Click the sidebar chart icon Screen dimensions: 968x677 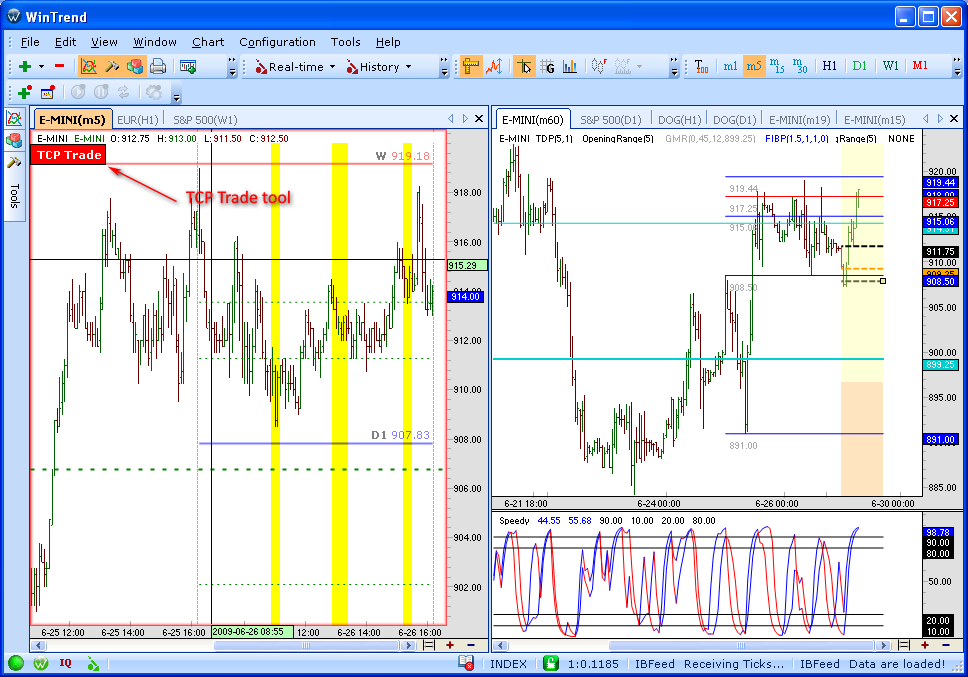coord(14,118)
